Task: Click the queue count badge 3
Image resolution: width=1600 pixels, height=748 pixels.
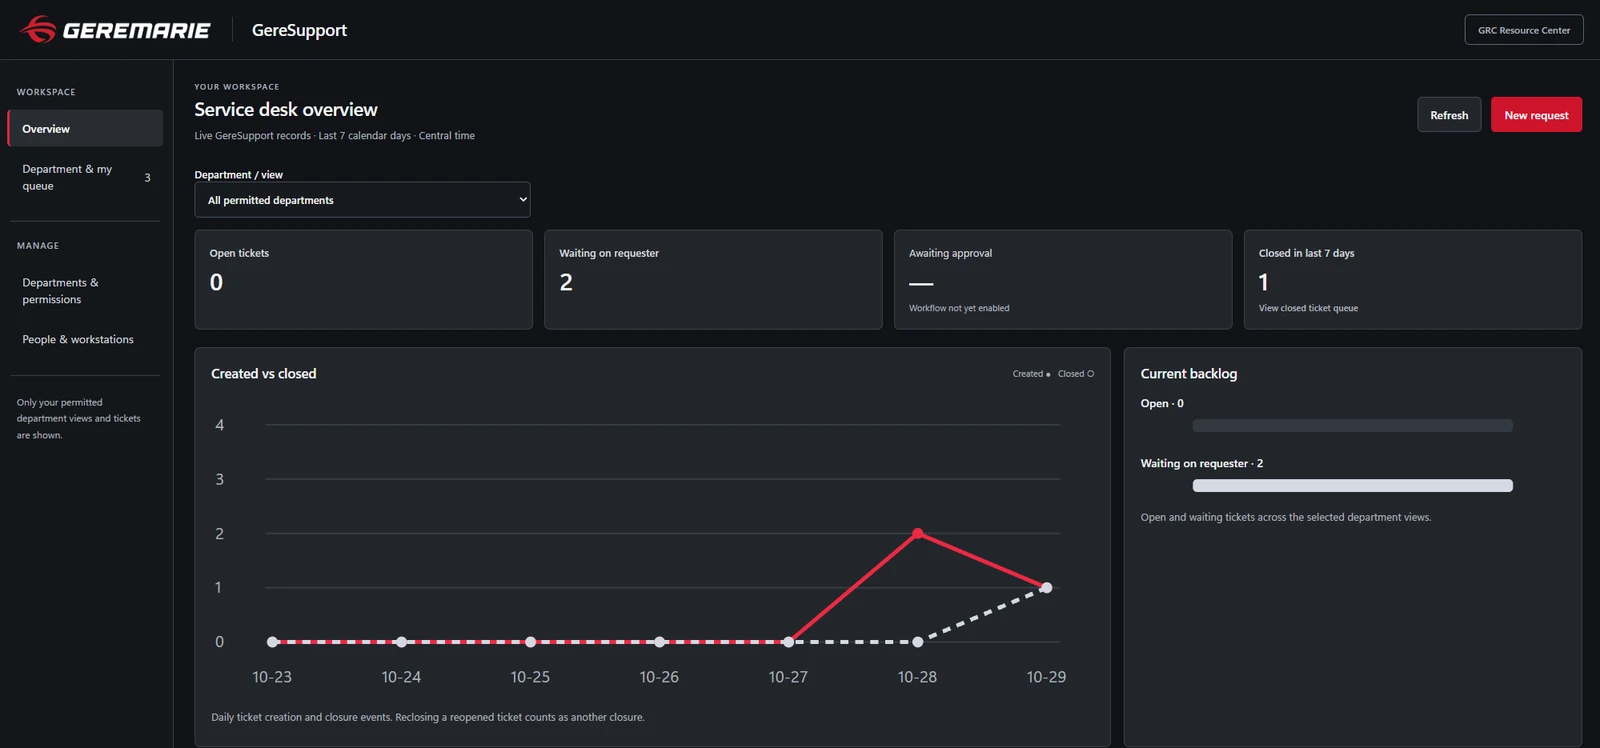Action: 147,178
